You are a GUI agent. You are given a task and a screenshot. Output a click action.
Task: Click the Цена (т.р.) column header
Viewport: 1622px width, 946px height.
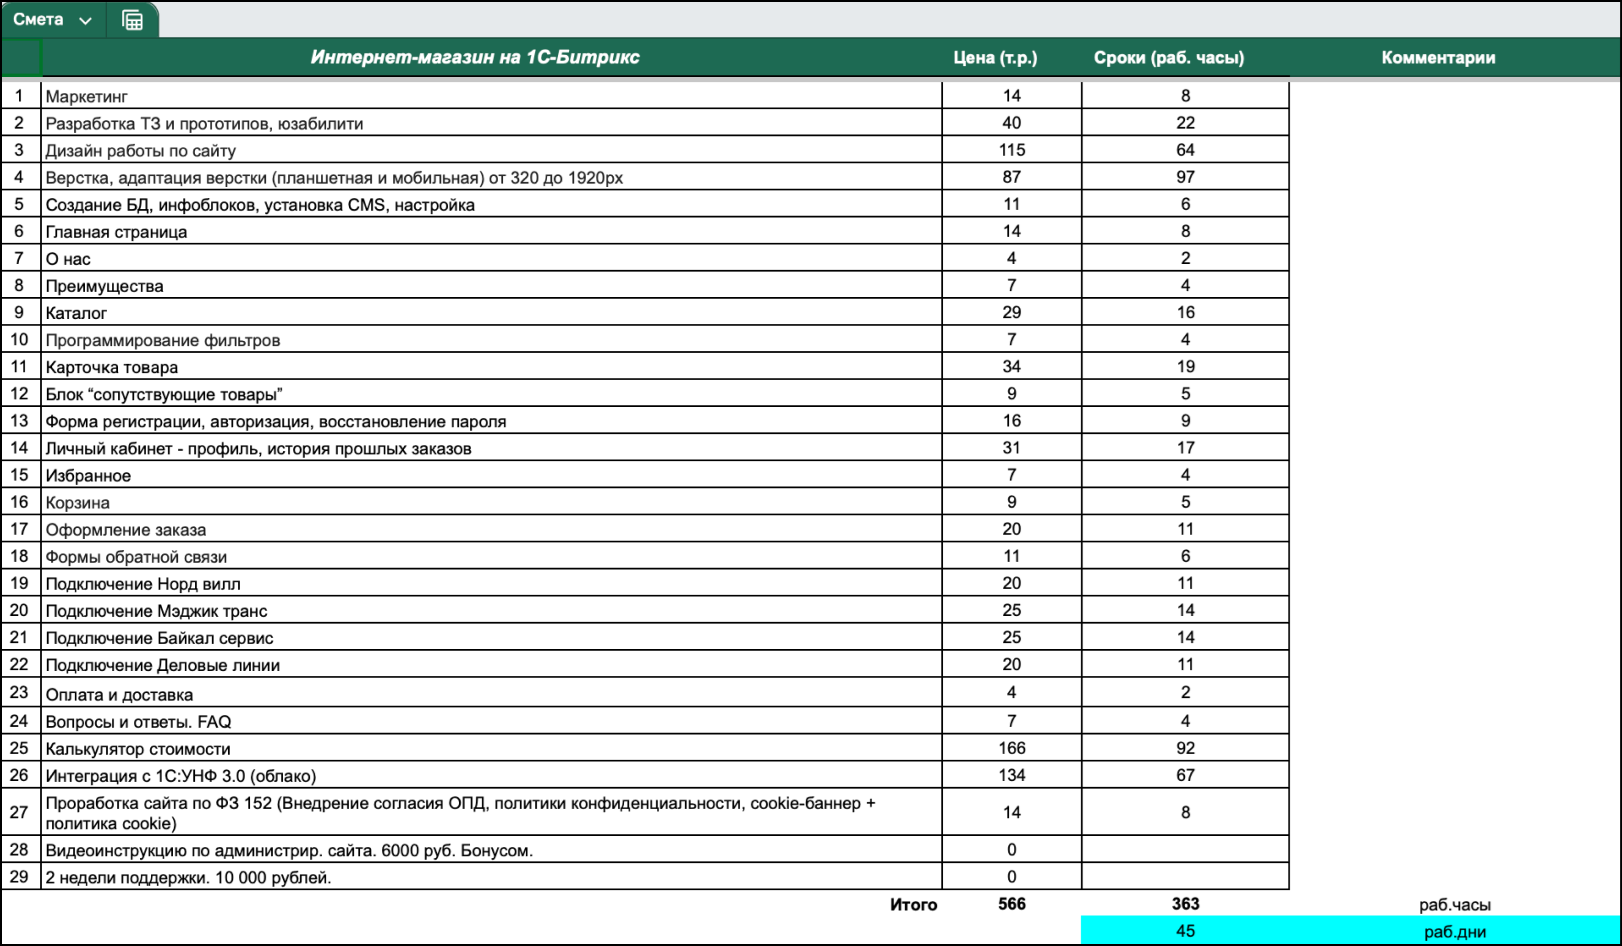(x=995, y=58)
